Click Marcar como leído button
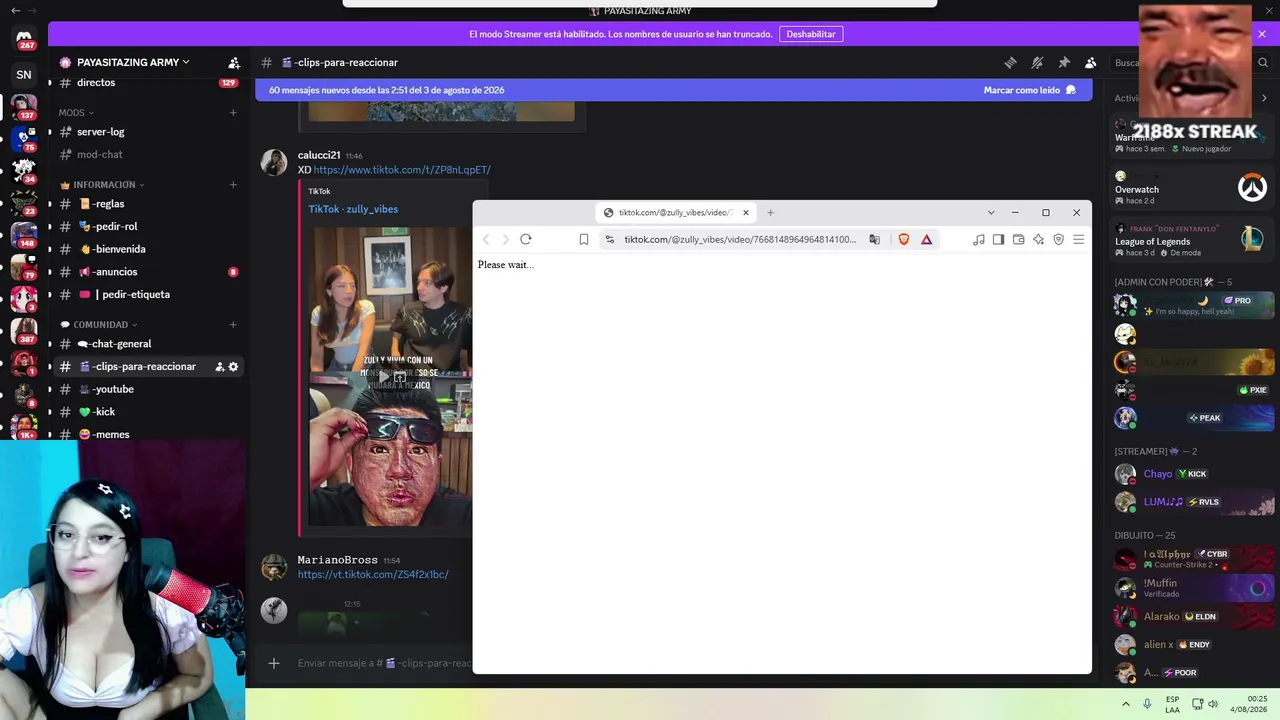This screenshot has height=720, width=1280. pos(1030,90)
